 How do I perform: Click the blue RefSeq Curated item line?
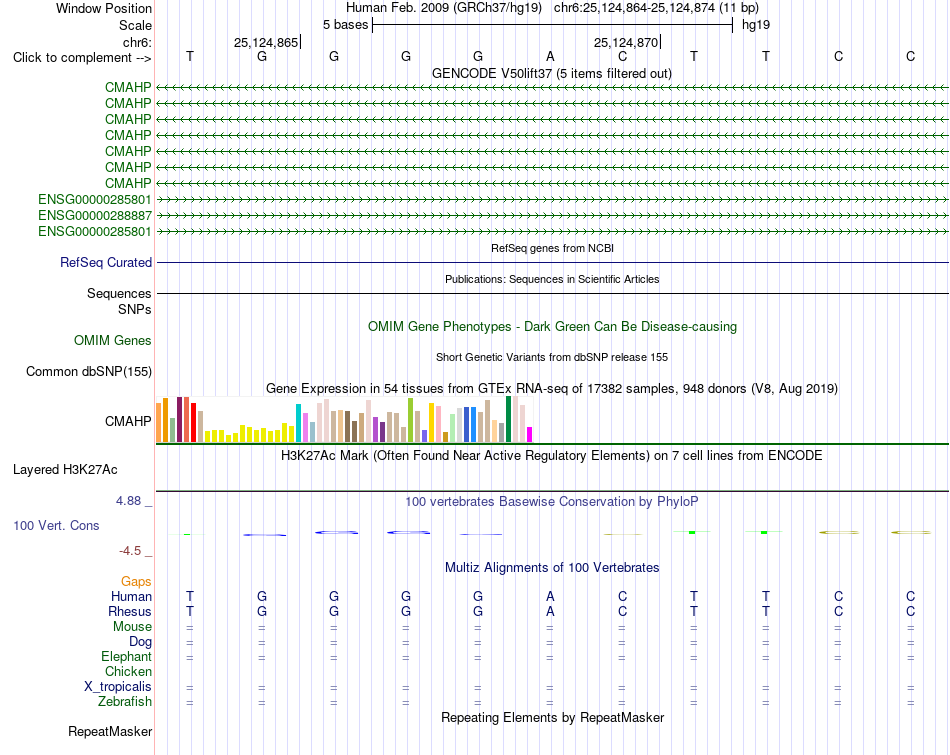[552, 262]
